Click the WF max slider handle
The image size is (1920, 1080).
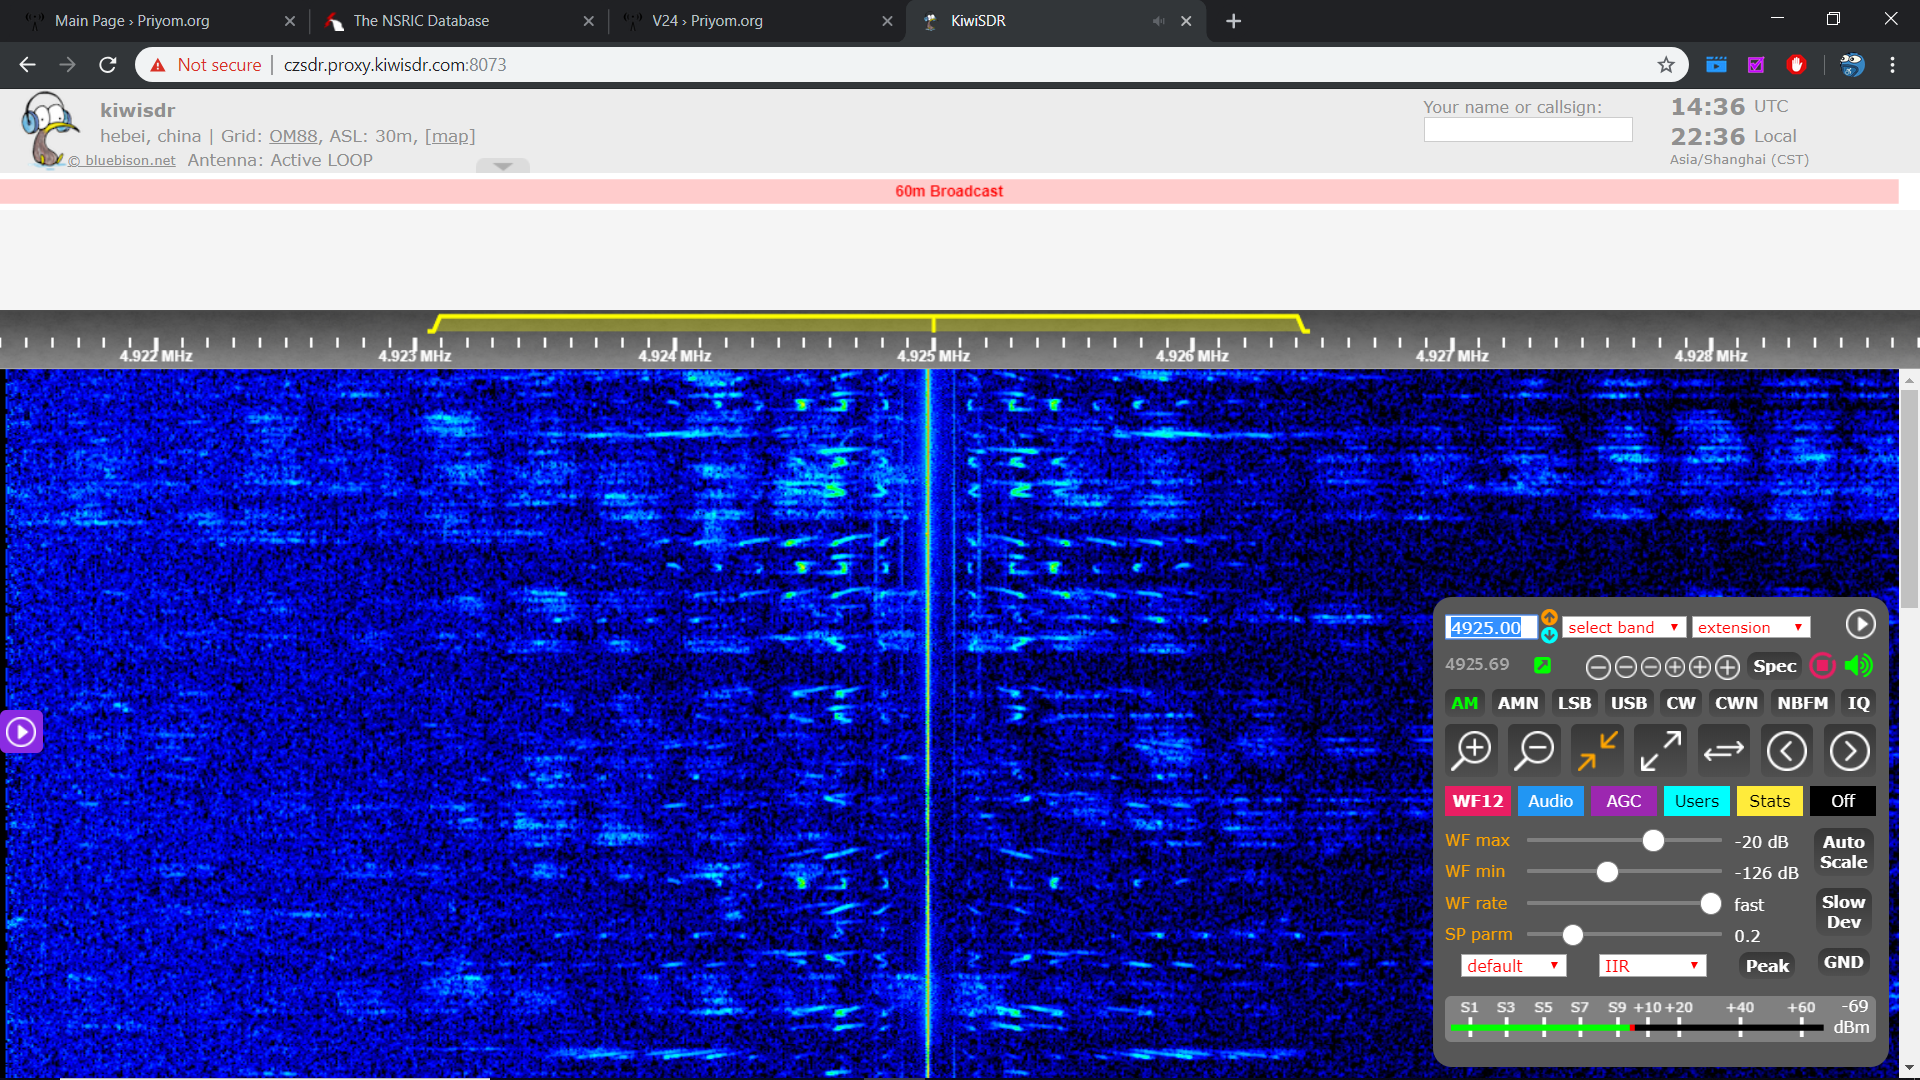point(1653,841)
